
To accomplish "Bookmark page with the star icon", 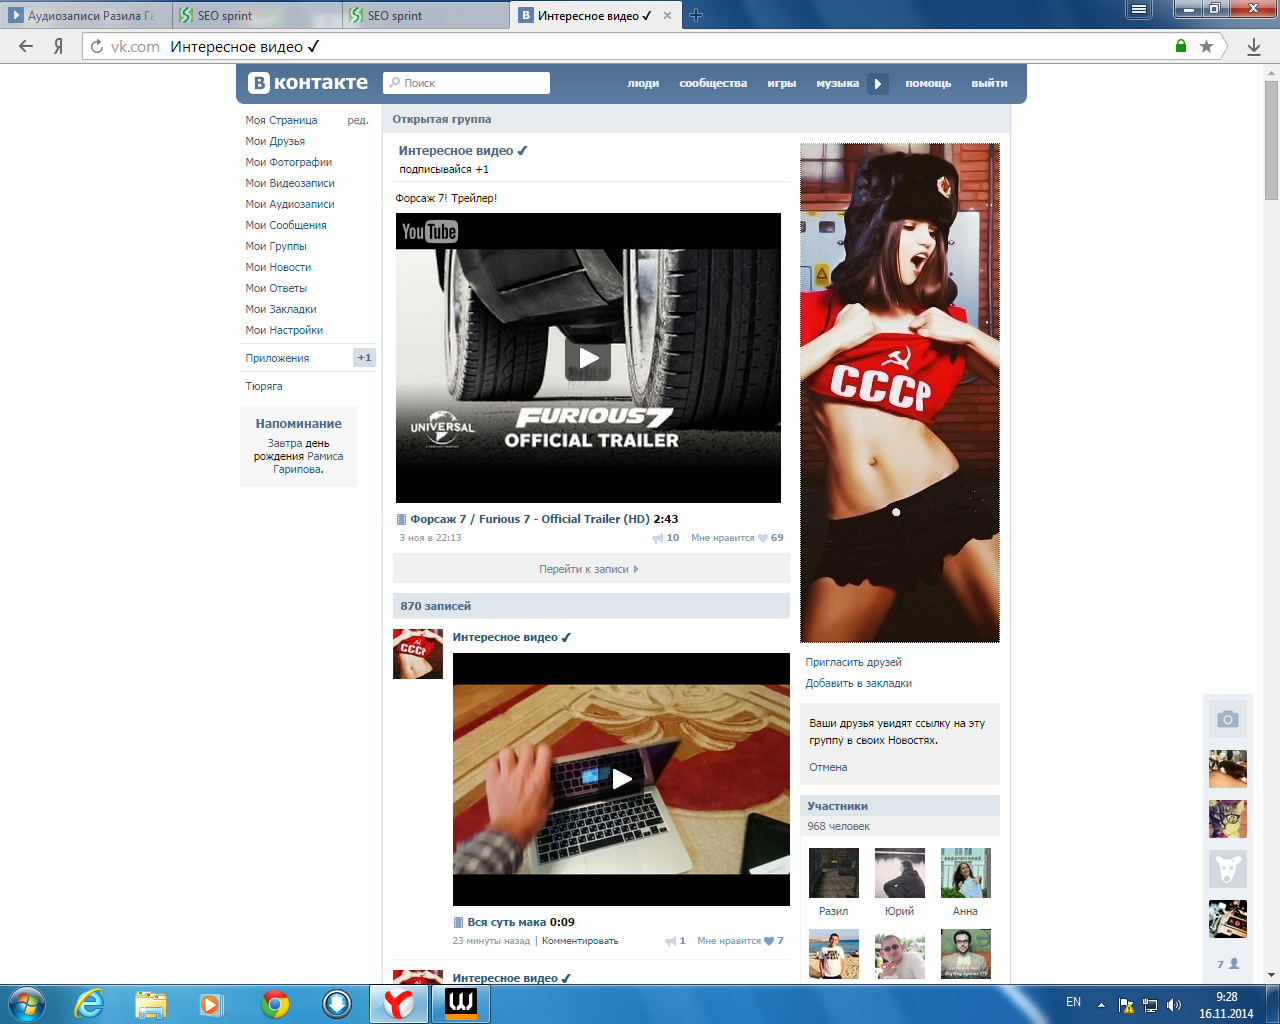I will tap(1206, 46).
